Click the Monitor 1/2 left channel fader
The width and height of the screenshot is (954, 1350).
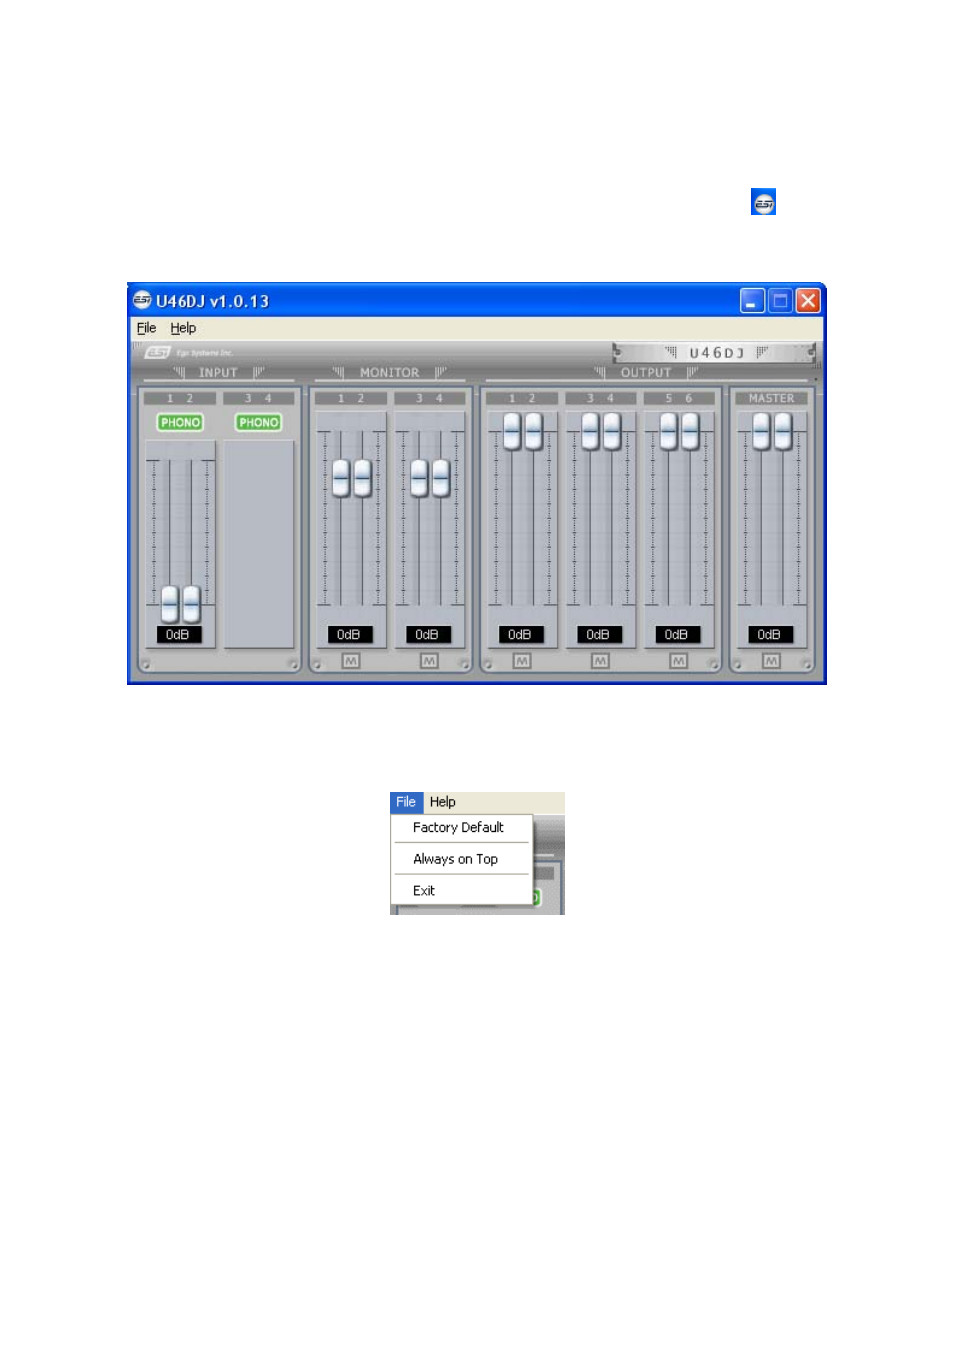click(x=341, y=478)
